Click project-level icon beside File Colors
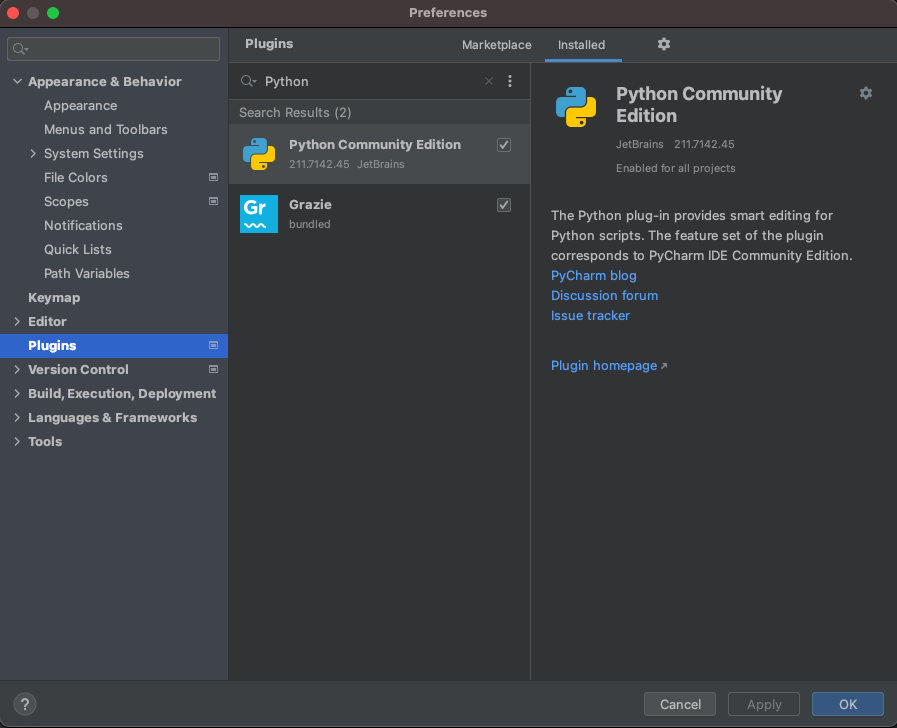 213,177
